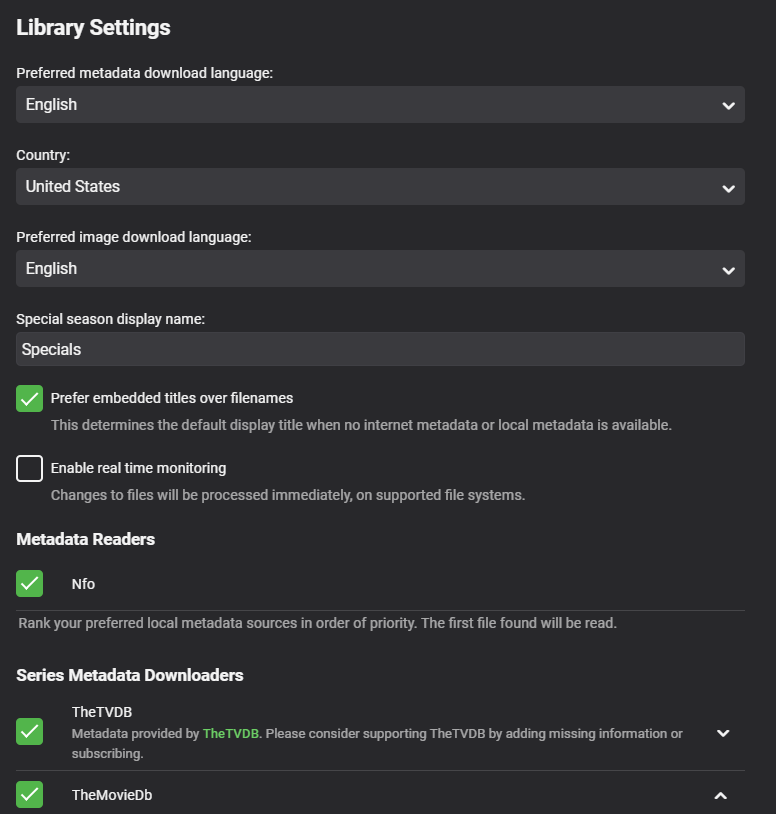Click the chevron of the image language selector
This screenshot has width=776, height=814.
pos(728,269)
